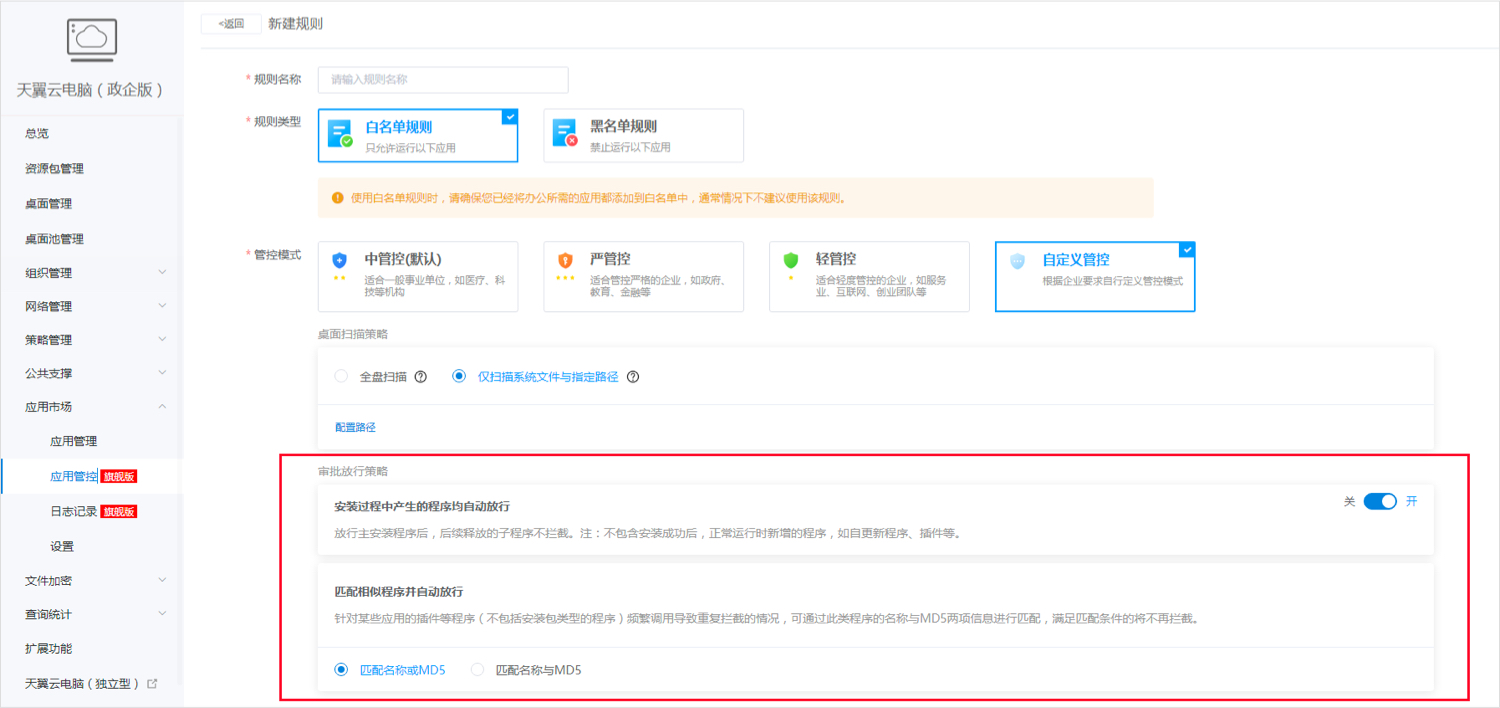Click the cloud logo of 天翼云电脑(政企版)

[91, 40]
